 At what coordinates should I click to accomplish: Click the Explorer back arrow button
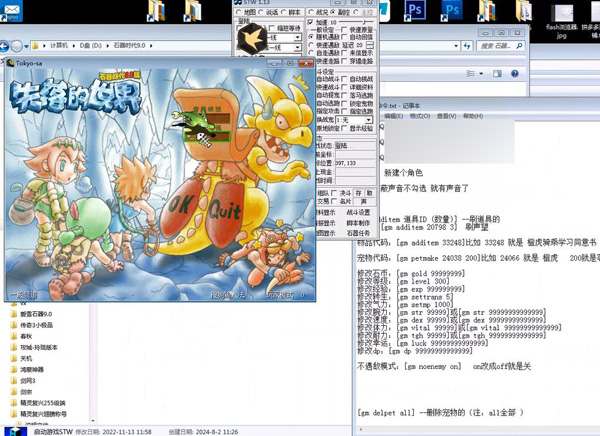pos(4,46)
